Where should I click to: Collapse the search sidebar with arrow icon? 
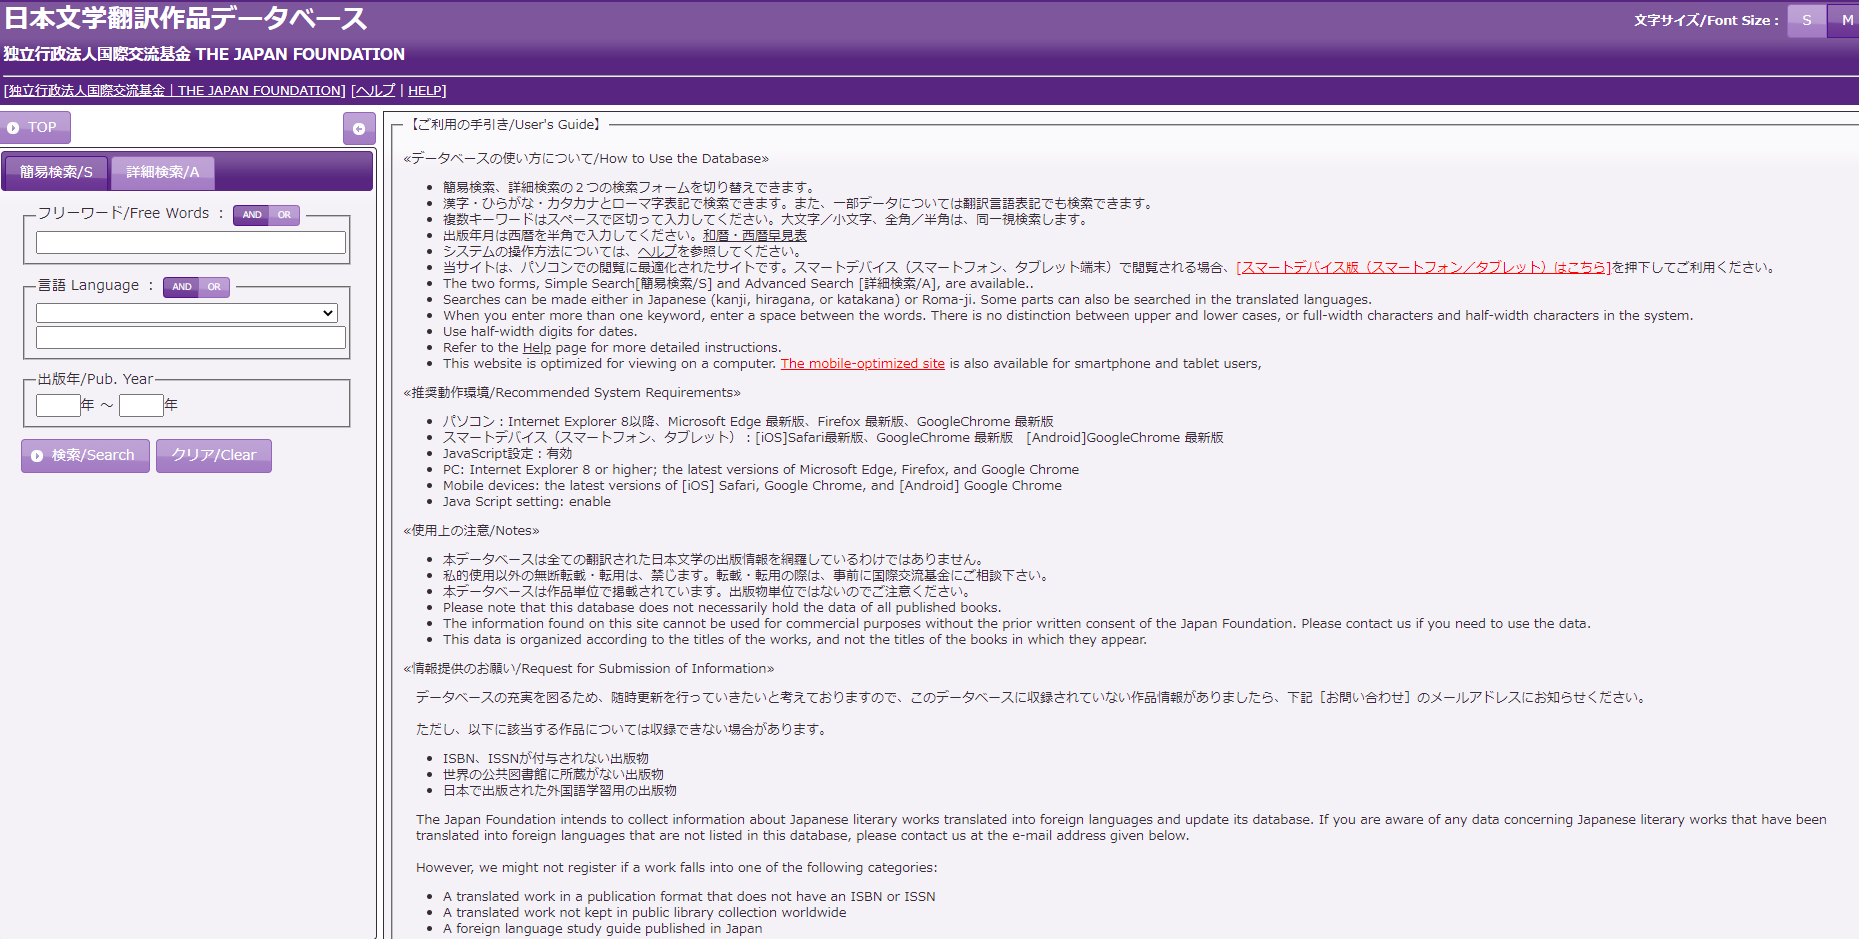(359, 128)
